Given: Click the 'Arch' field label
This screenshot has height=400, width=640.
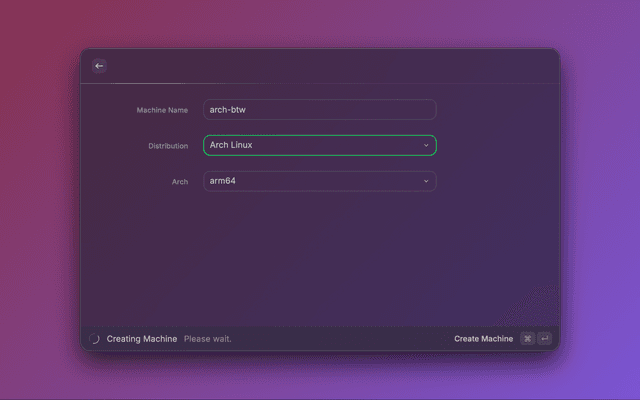Looking at the screenshot, I should tap(179, 182).
